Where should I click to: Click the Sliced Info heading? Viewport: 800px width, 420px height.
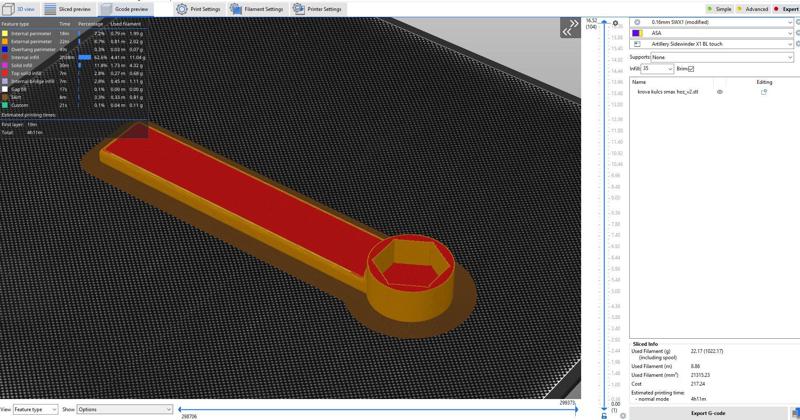(x=645, y=344)
